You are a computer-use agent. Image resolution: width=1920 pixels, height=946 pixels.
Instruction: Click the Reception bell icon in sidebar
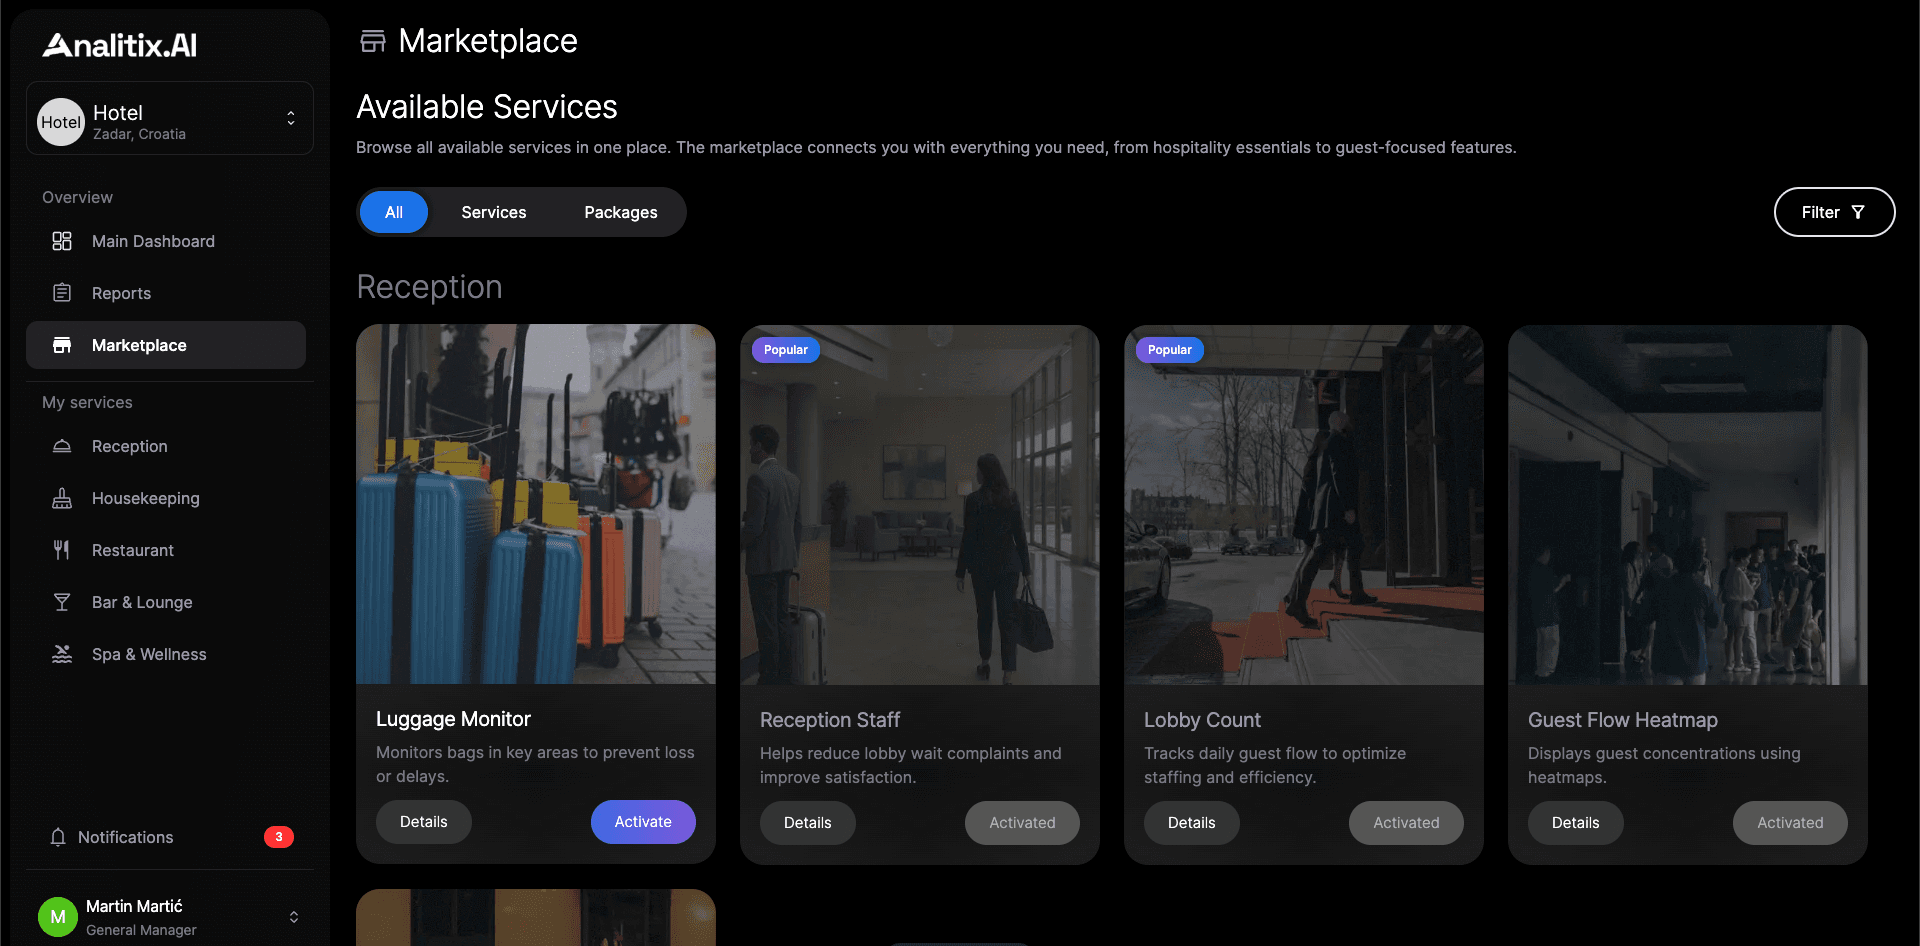pos(62,446)
